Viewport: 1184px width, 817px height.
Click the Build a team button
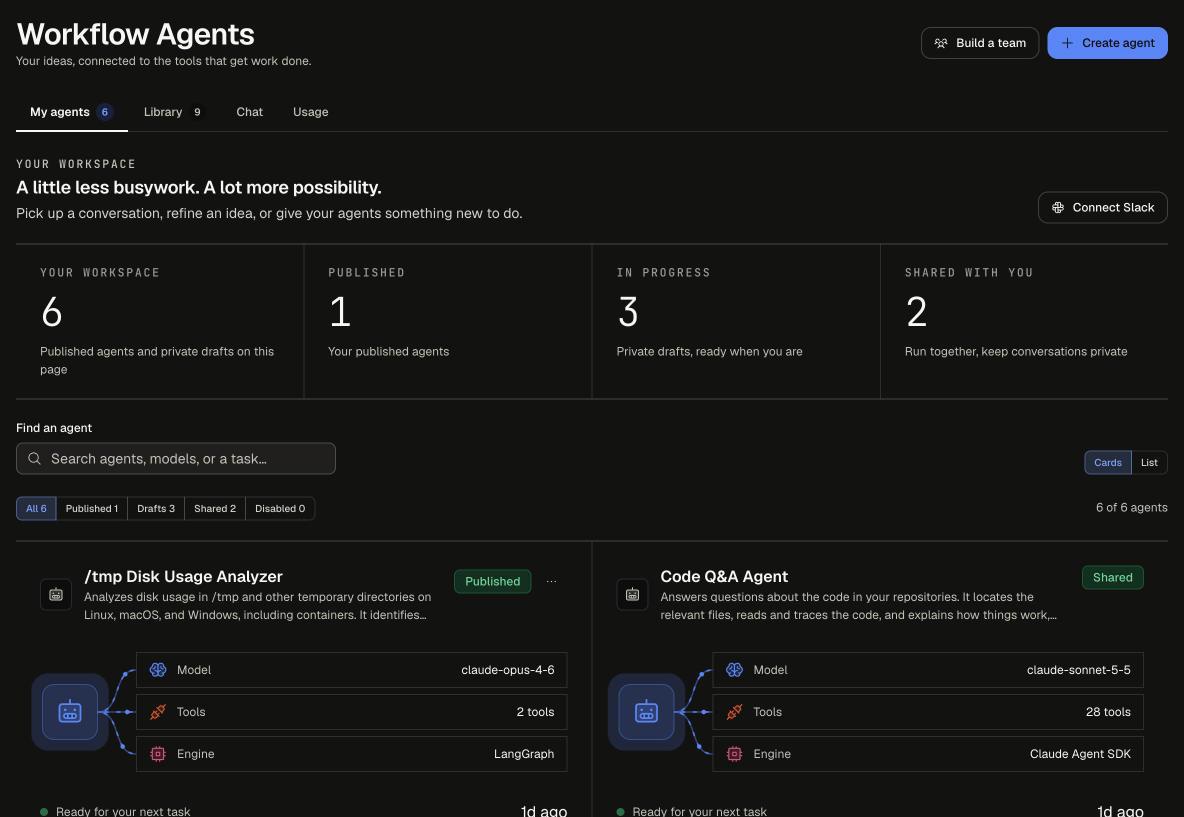tap(979, 43)
